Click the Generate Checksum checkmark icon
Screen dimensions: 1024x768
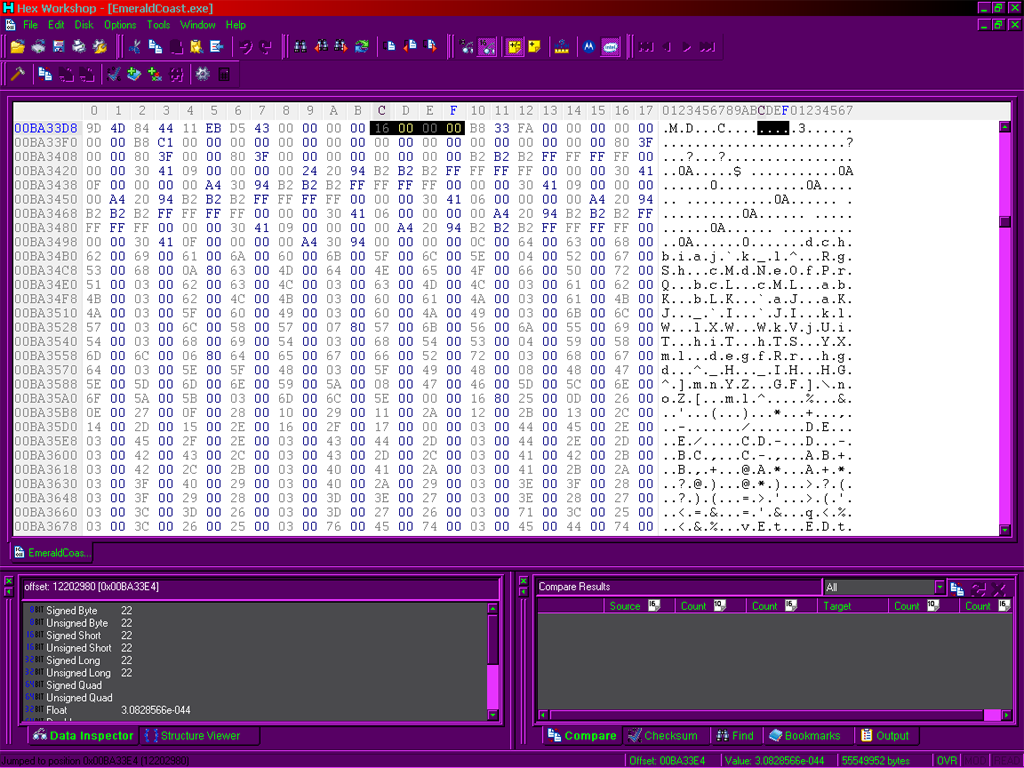tap(114, 74)
